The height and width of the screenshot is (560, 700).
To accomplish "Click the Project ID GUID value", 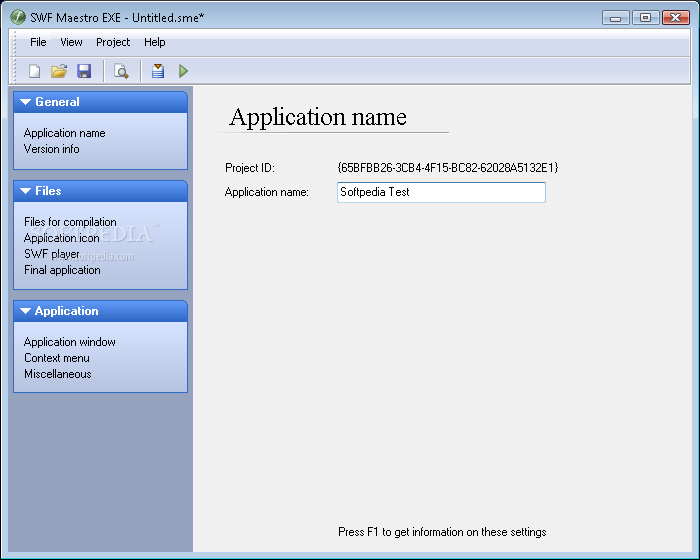I will click(x=448, y=168).
